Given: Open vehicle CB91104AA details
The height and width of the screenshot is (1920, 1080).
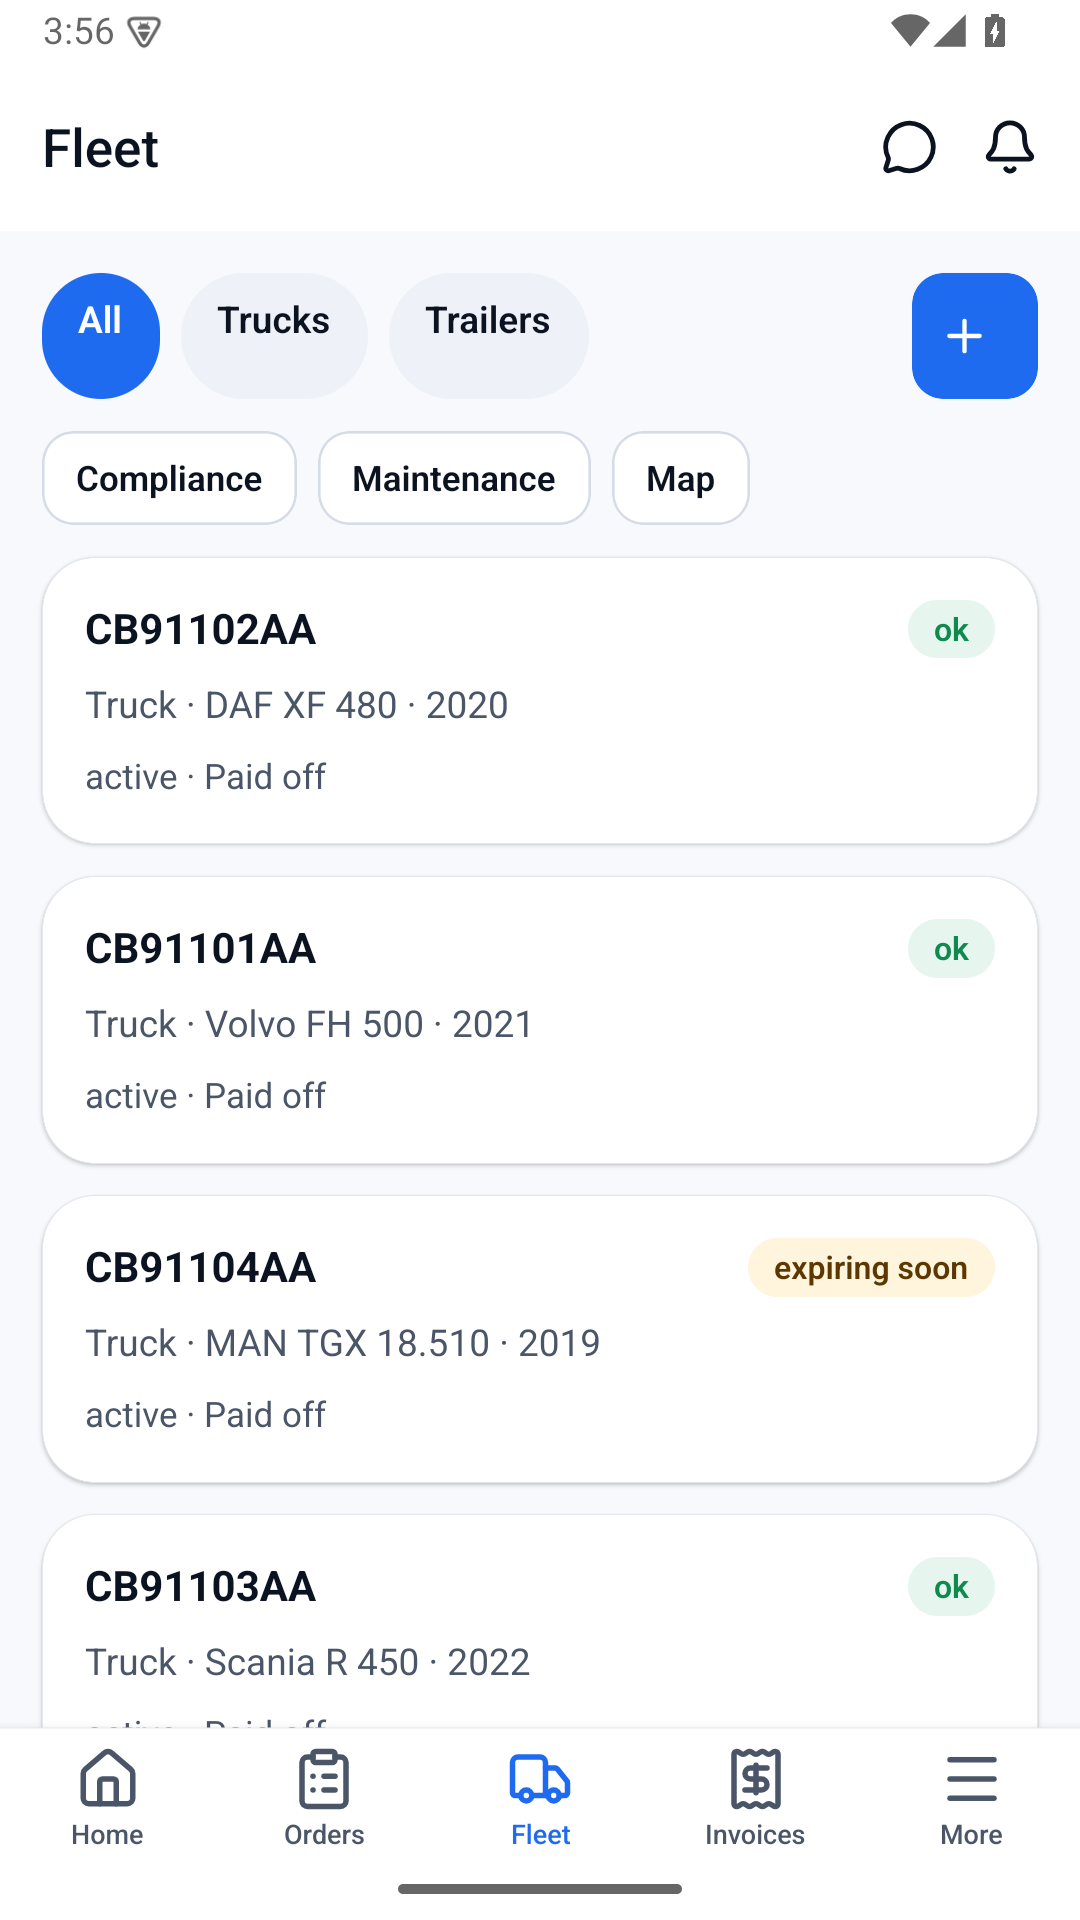Looking at the screenshot, I should tap(540, 1339).
